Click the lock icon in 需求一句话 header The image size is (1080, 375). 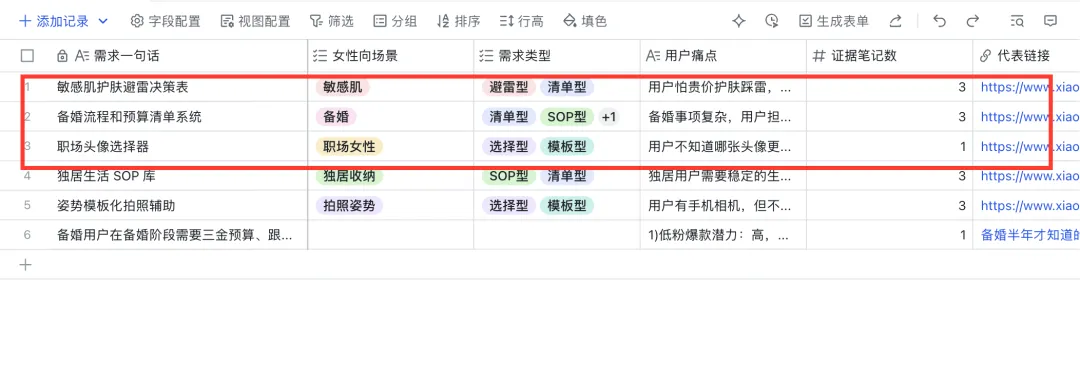click(x=62, y=56)
